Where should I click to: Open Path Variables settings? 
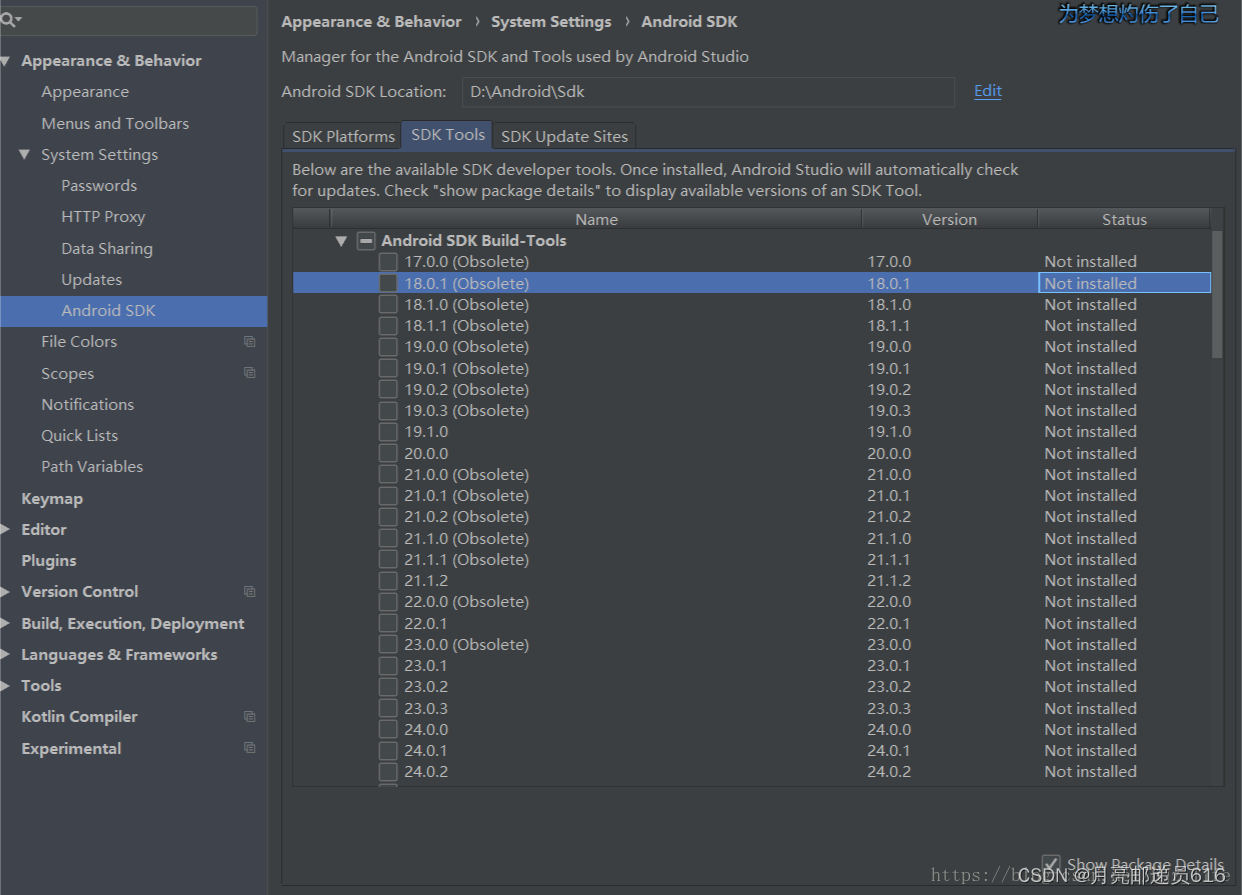pos(92,467)
